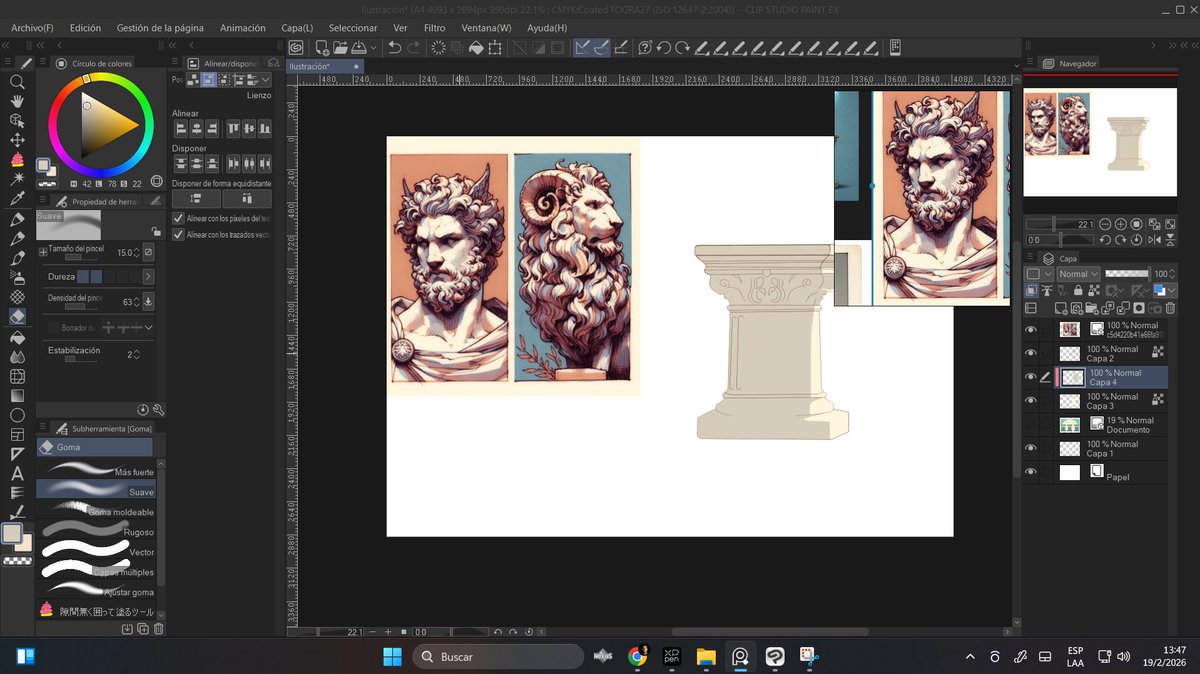
Task: Toggle the Borrador de checkbox
Action: pyautogui.click(x=54, y=327)
